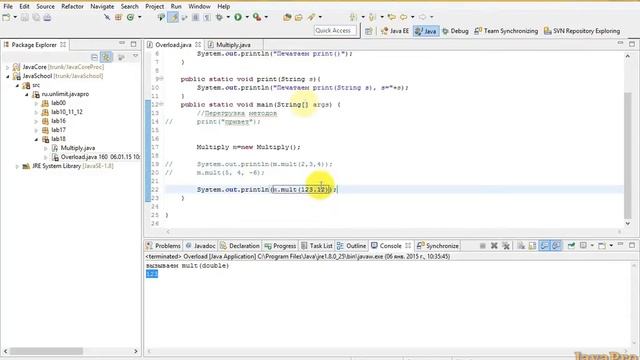The height and width of the screenshot is (360, 640).
Task: Collapse the JavaSchool project node
Action: click(x=7, y=76)
